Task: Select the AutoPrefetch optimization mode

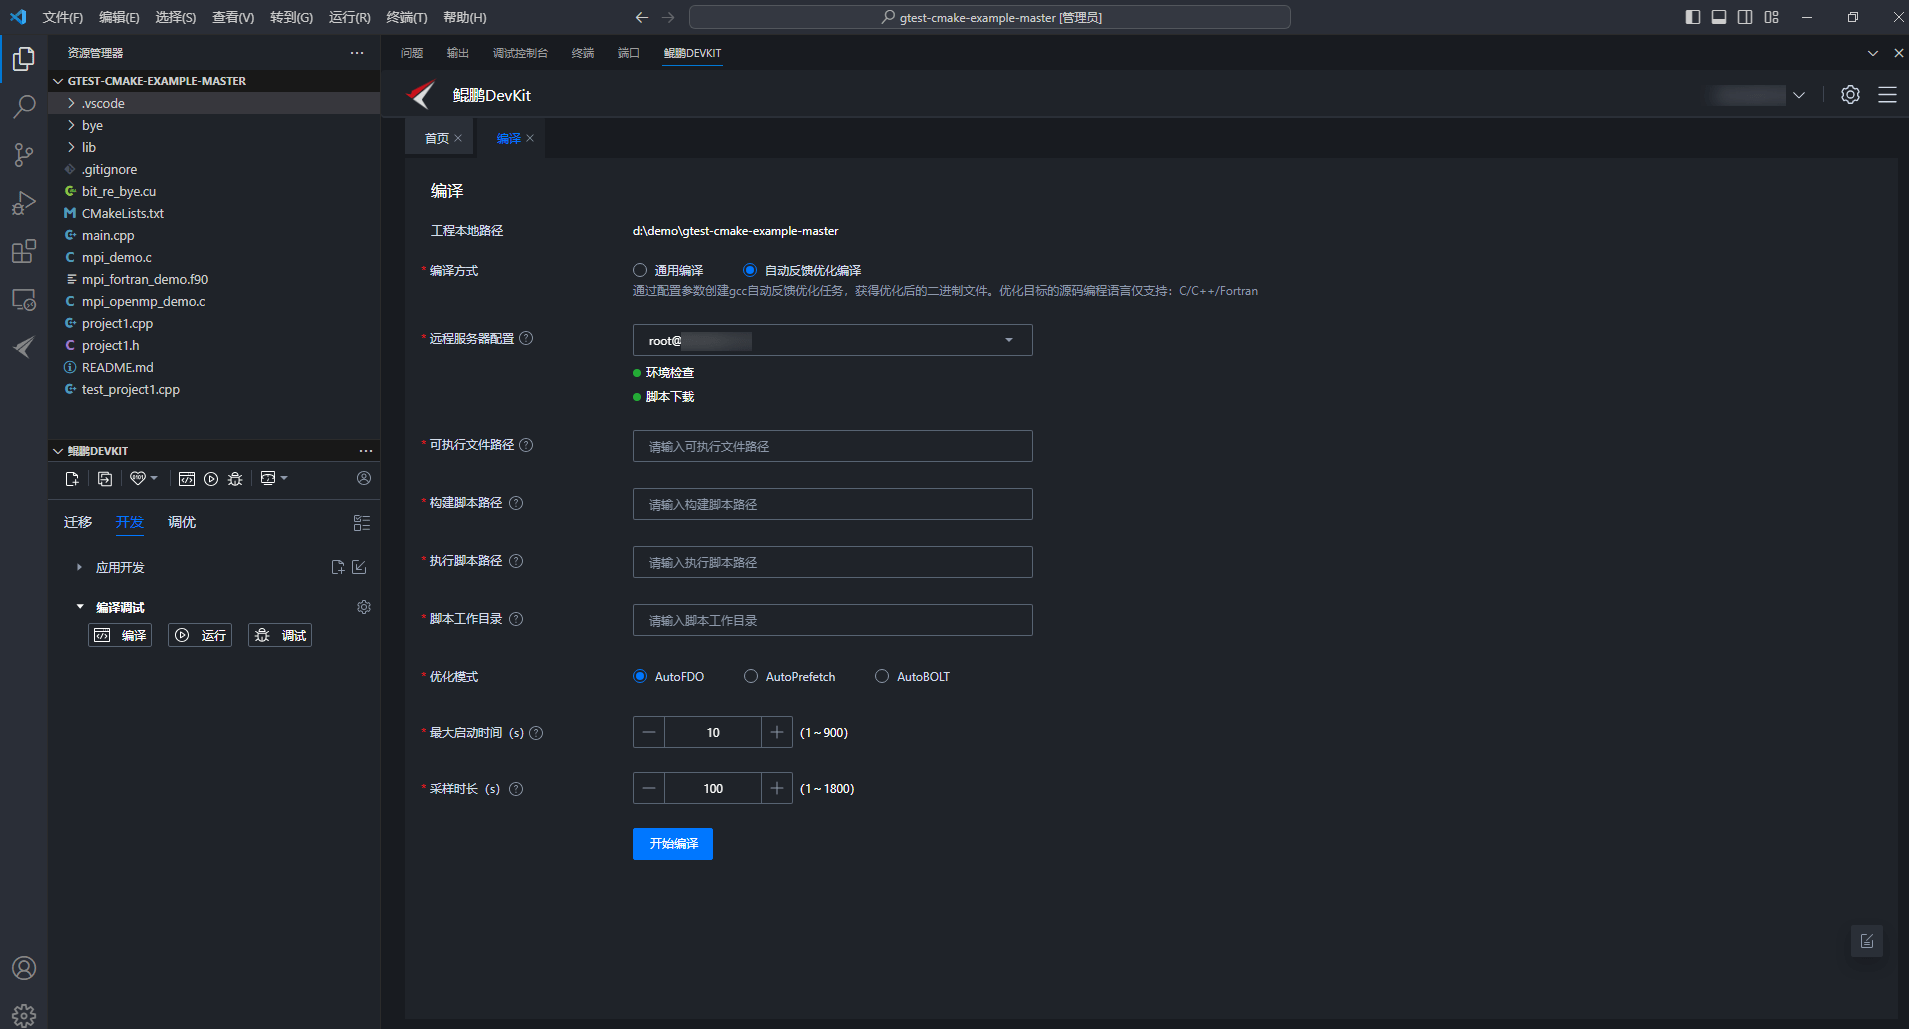Action: (751, 677)
